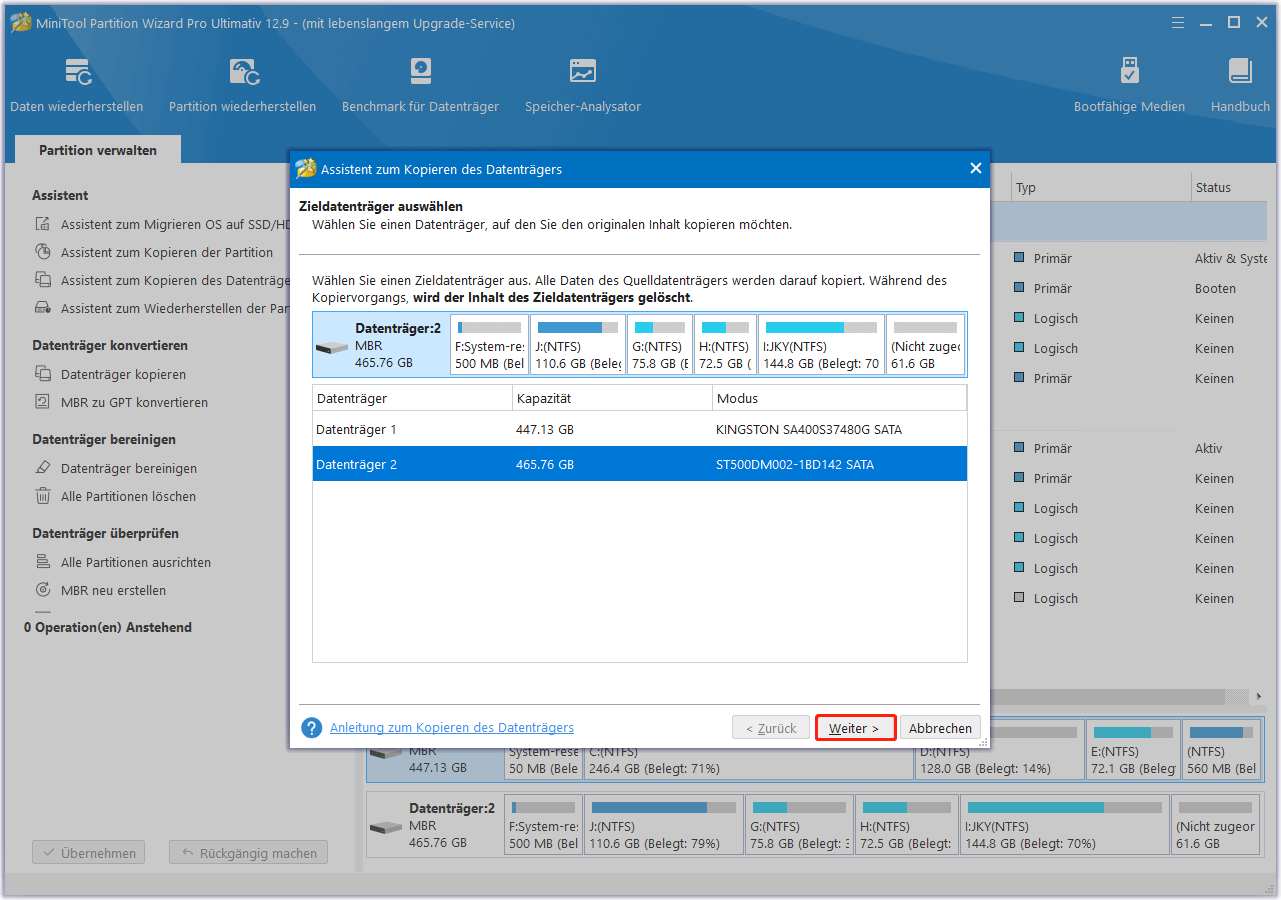Switch to Partition verwalten tab
This screenshot has width=1281, height=900.
click(x=98, y=150)
